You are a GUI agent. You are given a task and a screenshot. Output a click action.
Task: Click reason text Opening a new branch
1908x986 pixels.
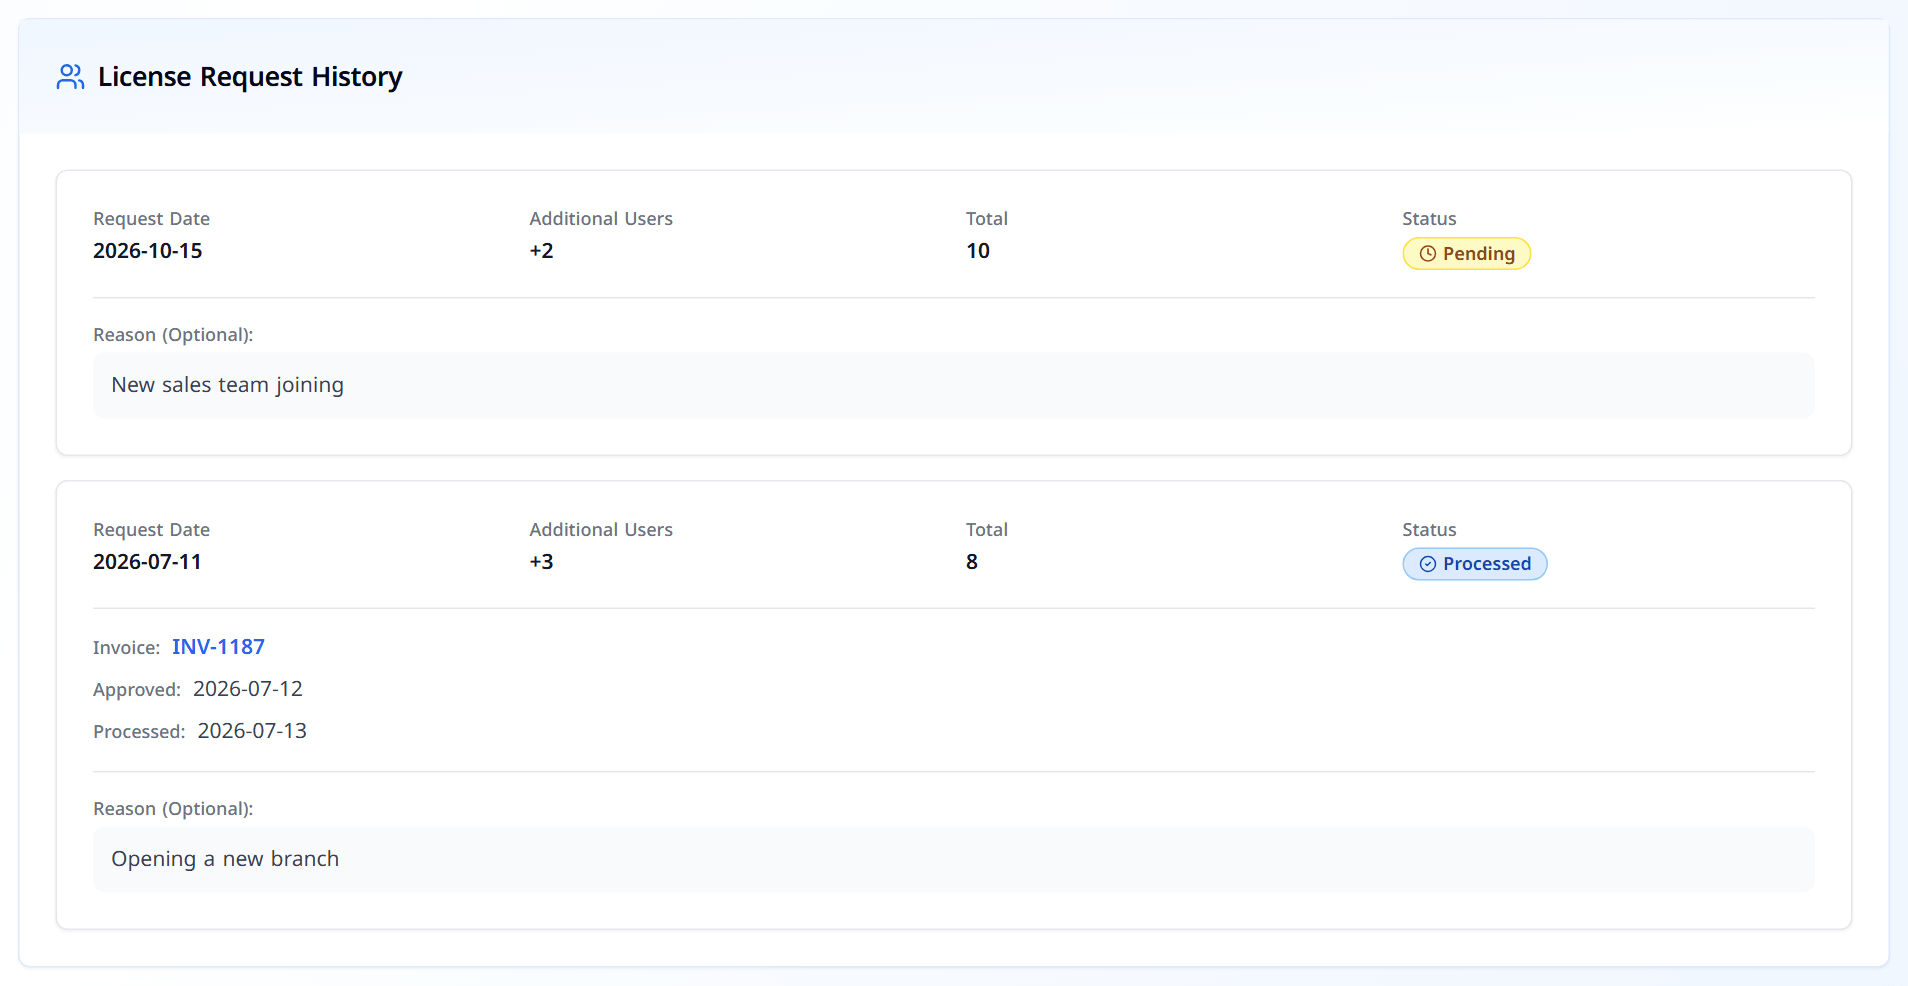pyautogui.click(x=225, y=859)
